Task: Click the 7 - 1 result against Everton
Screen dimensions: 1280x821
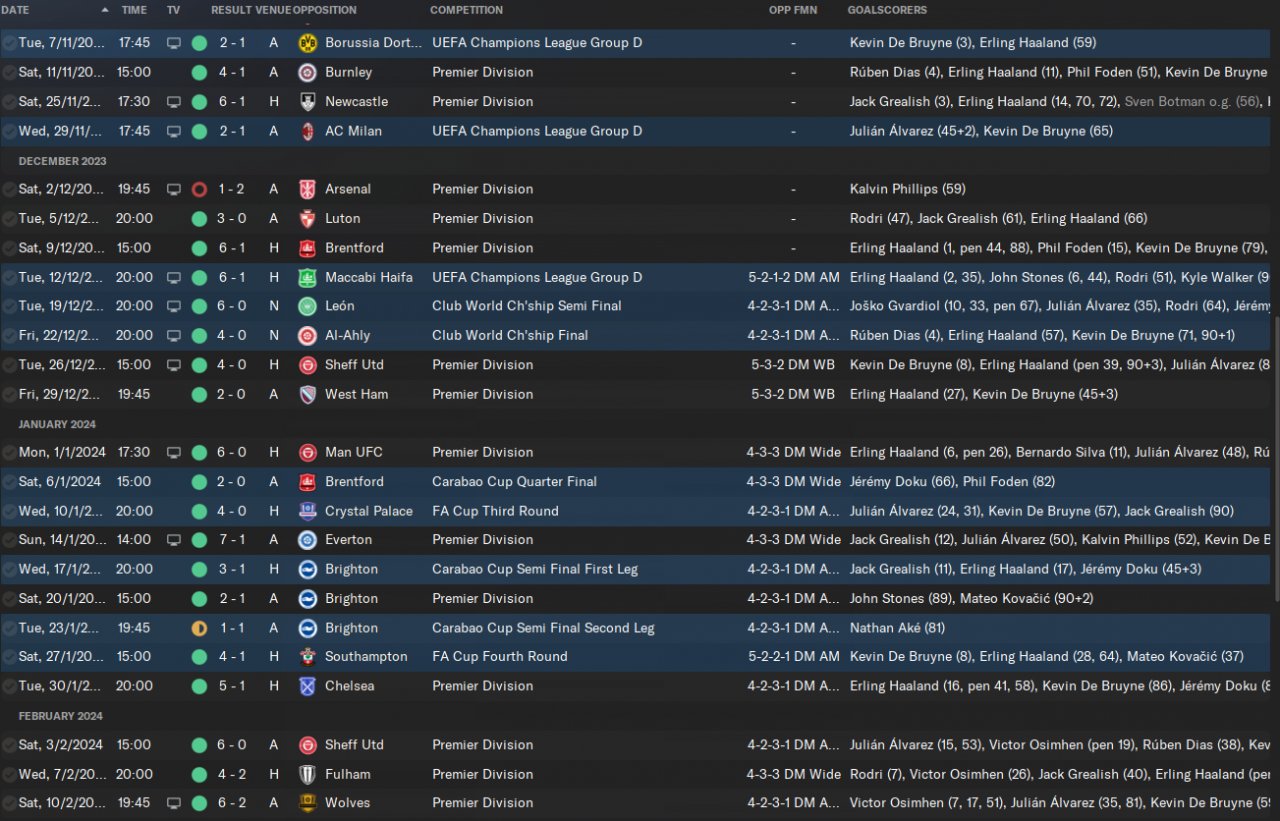Action: pyautogui.click(x=232, y=540)
